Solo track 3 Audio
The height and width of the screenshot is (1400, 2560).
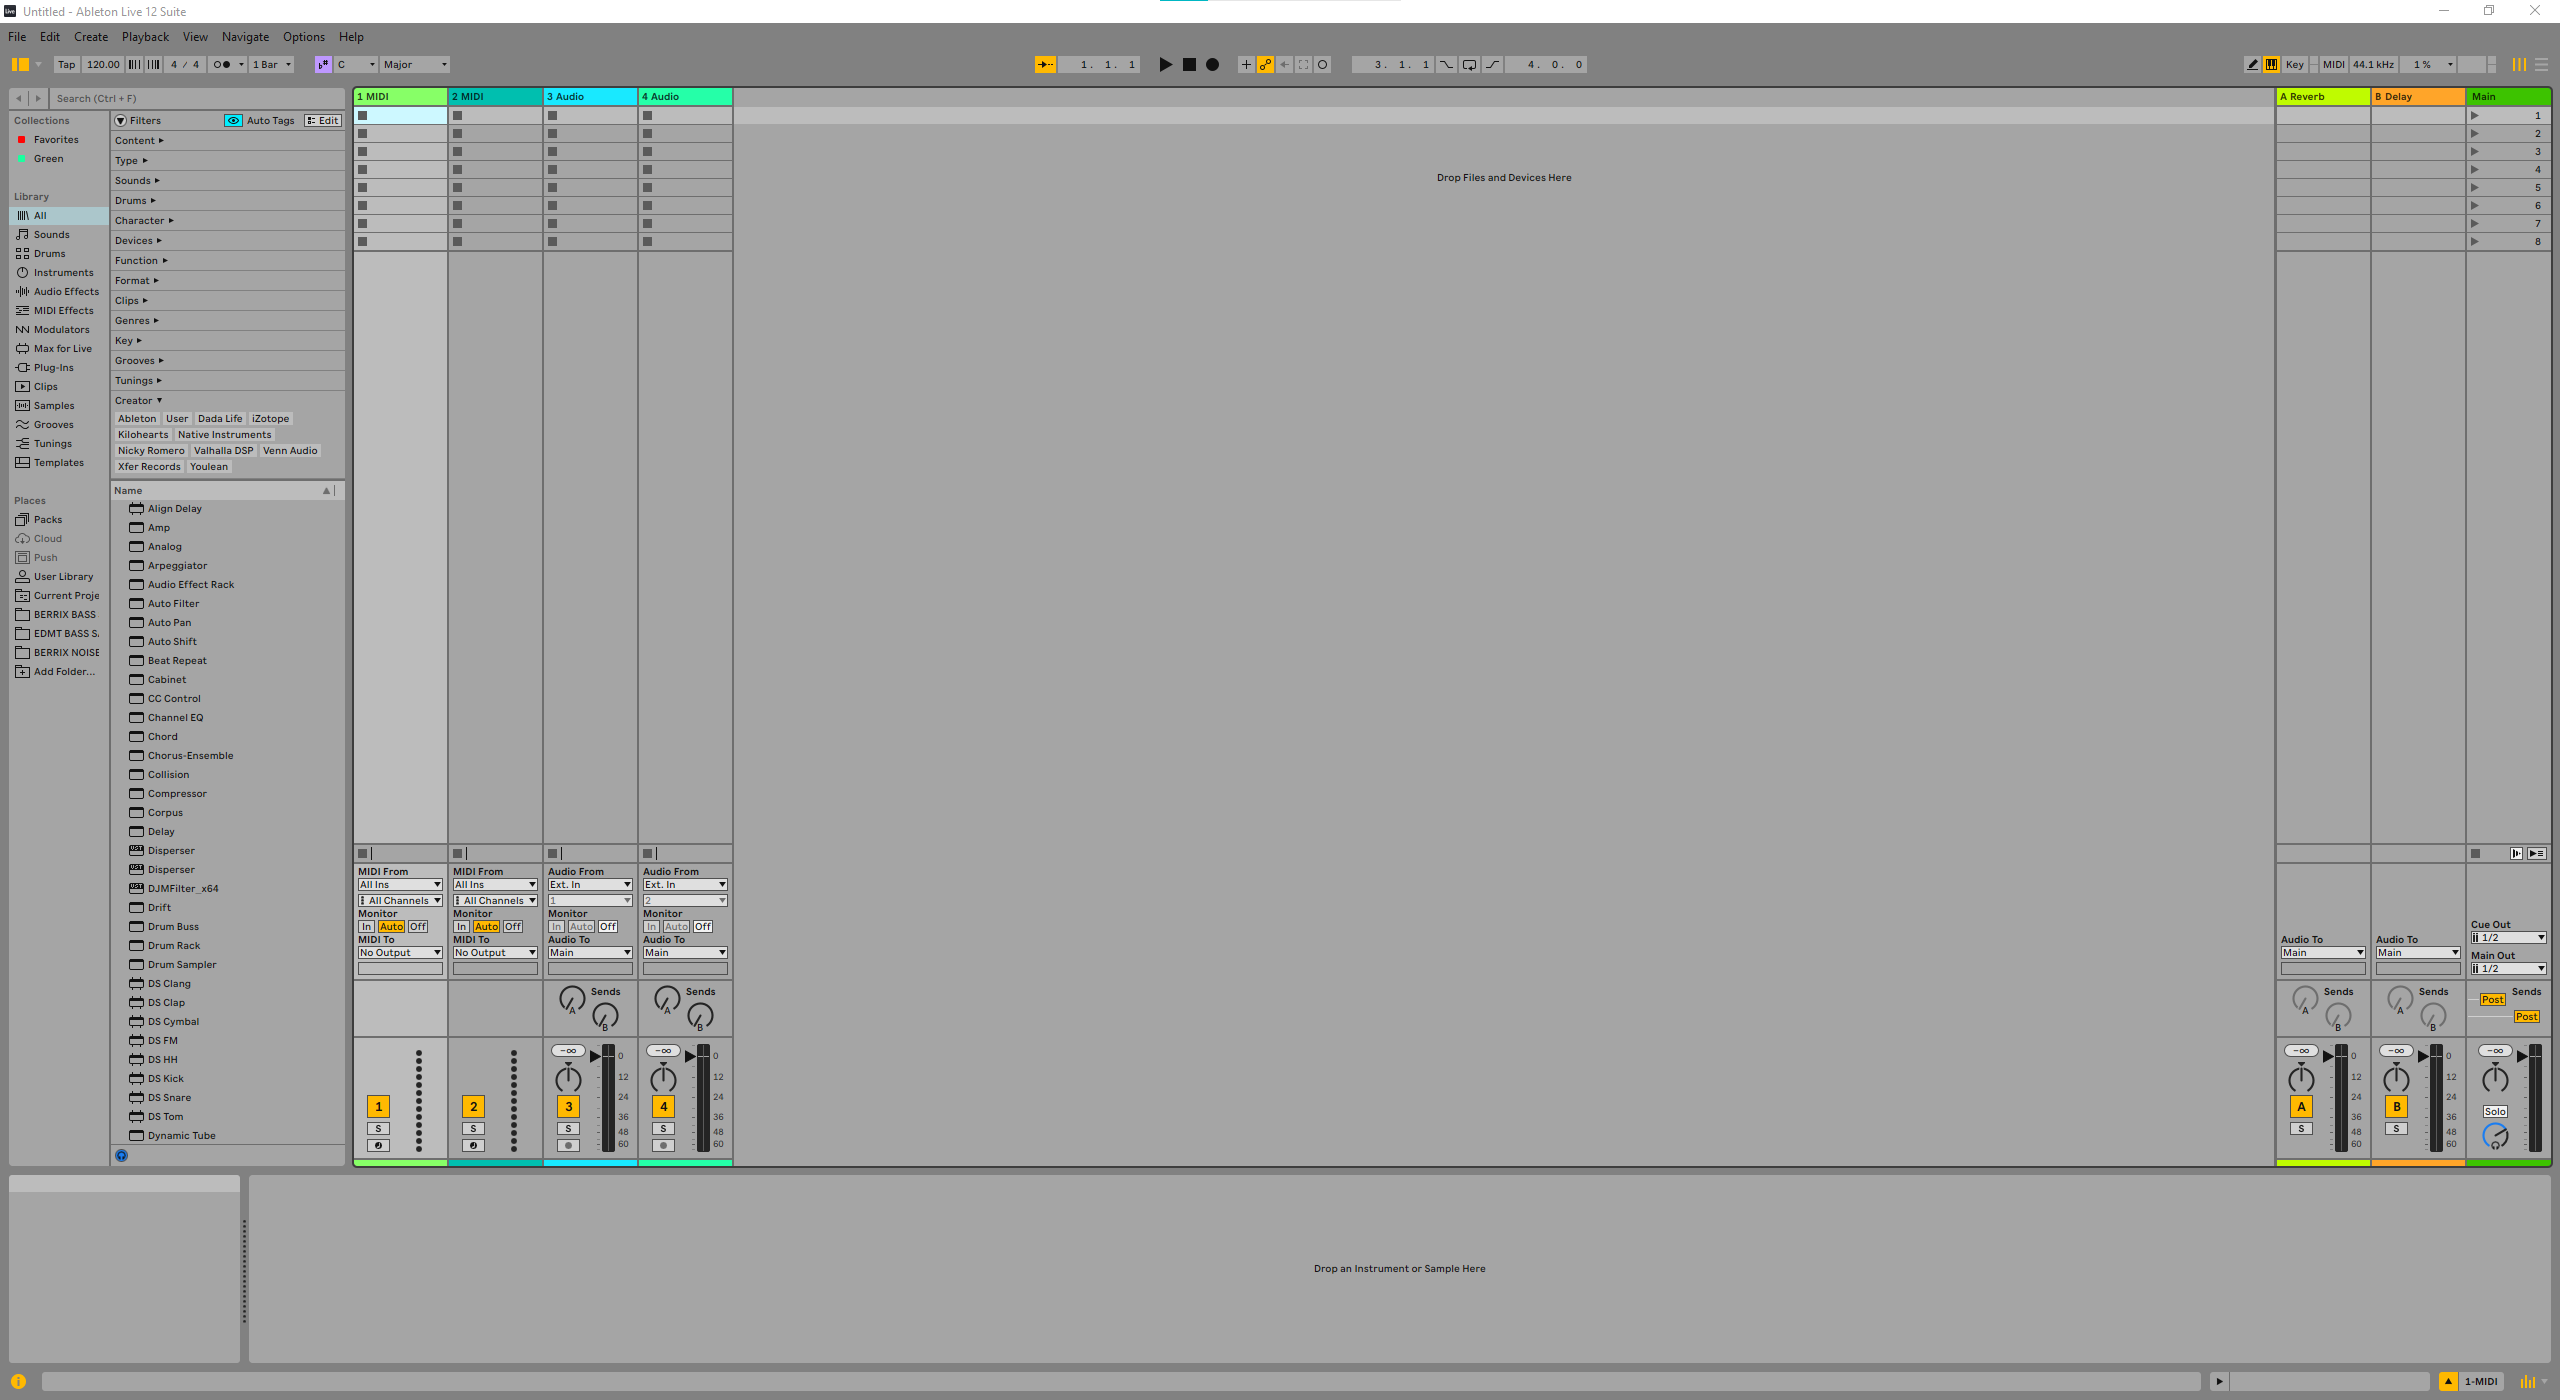tap(568, 1128)
